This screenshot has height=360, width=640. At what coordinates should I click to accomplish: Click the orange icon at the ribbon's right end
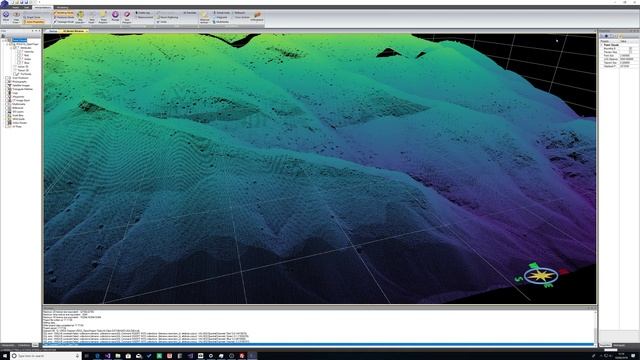click(257, 15)
